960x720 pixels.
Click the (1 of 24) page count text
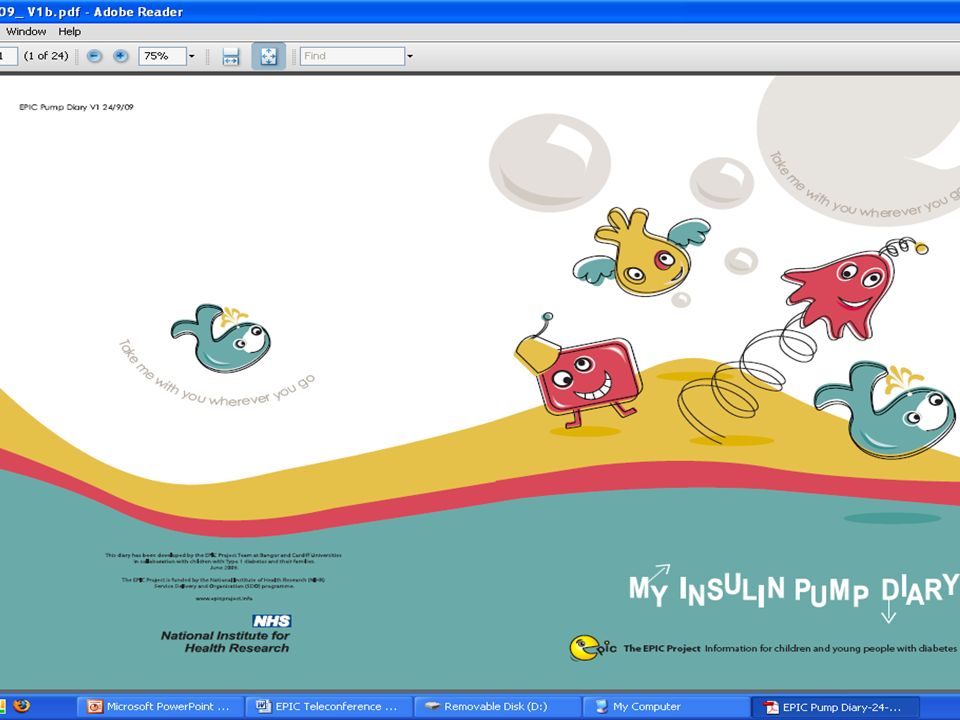pos(46,56)
